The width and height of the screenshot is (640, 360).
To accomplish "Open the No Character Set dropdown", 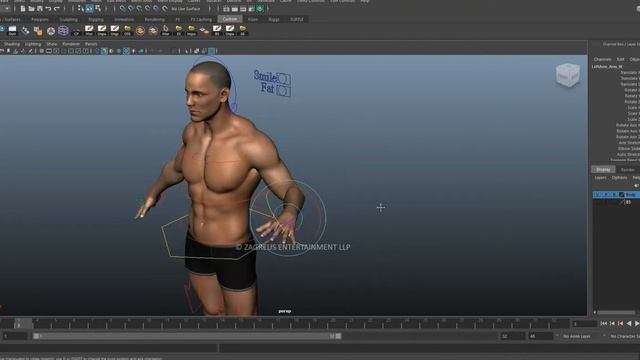I will (x=624, y=336).
